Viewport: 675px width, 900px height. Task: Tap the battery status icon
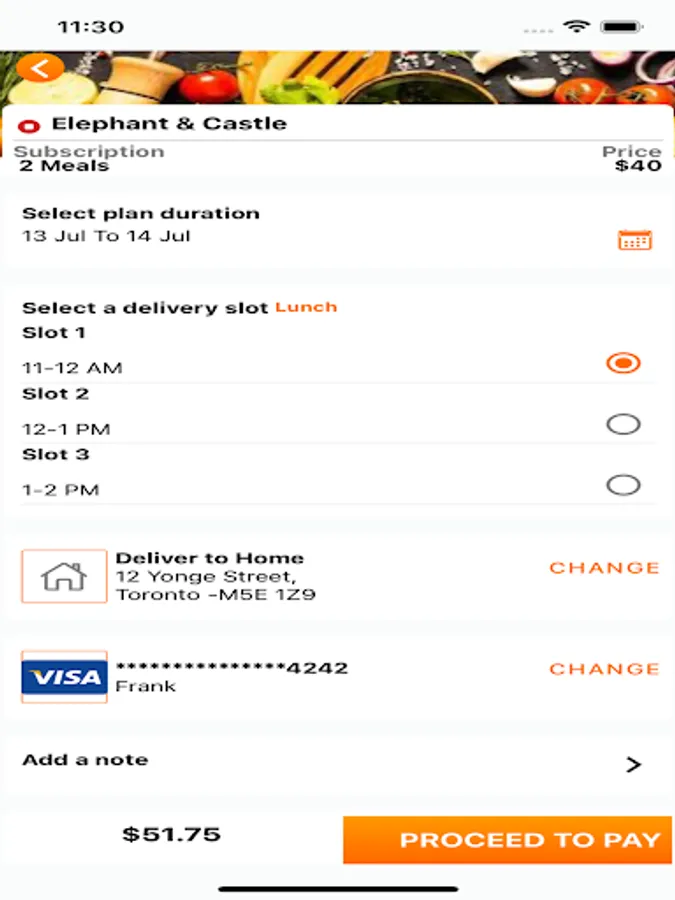[x=621, y=27]
